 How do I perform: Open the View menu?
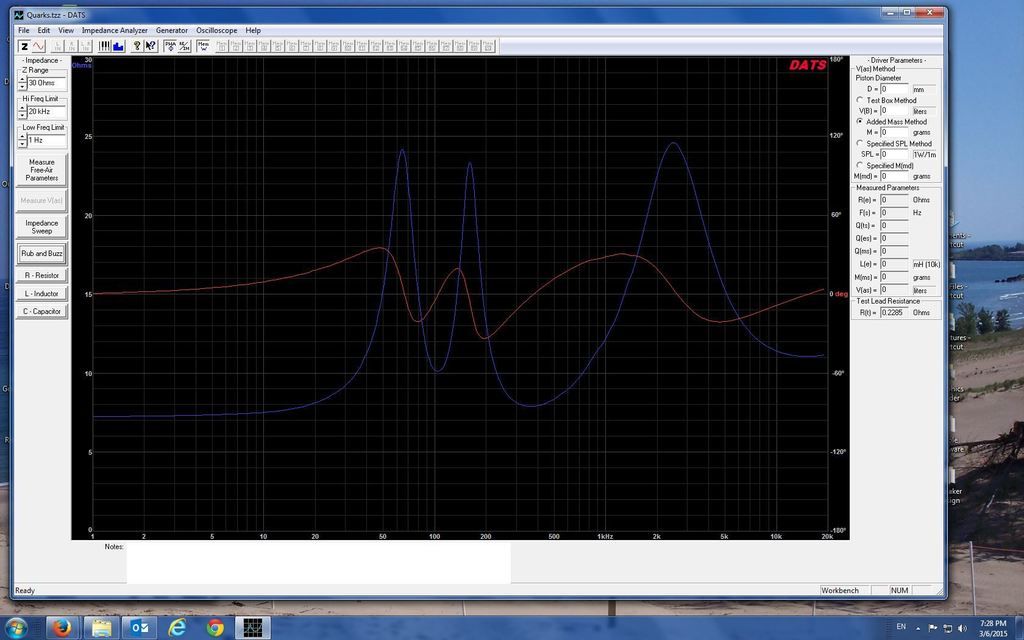coord(66,30)
